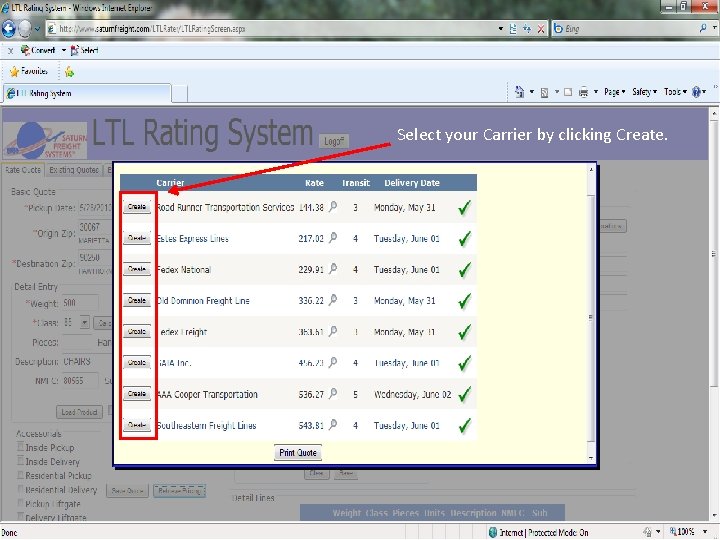Image resolution: width=720 pixels, height=540 pixels.
Task: Toggle the Inside Delivery checkbox
Action: 20,461
